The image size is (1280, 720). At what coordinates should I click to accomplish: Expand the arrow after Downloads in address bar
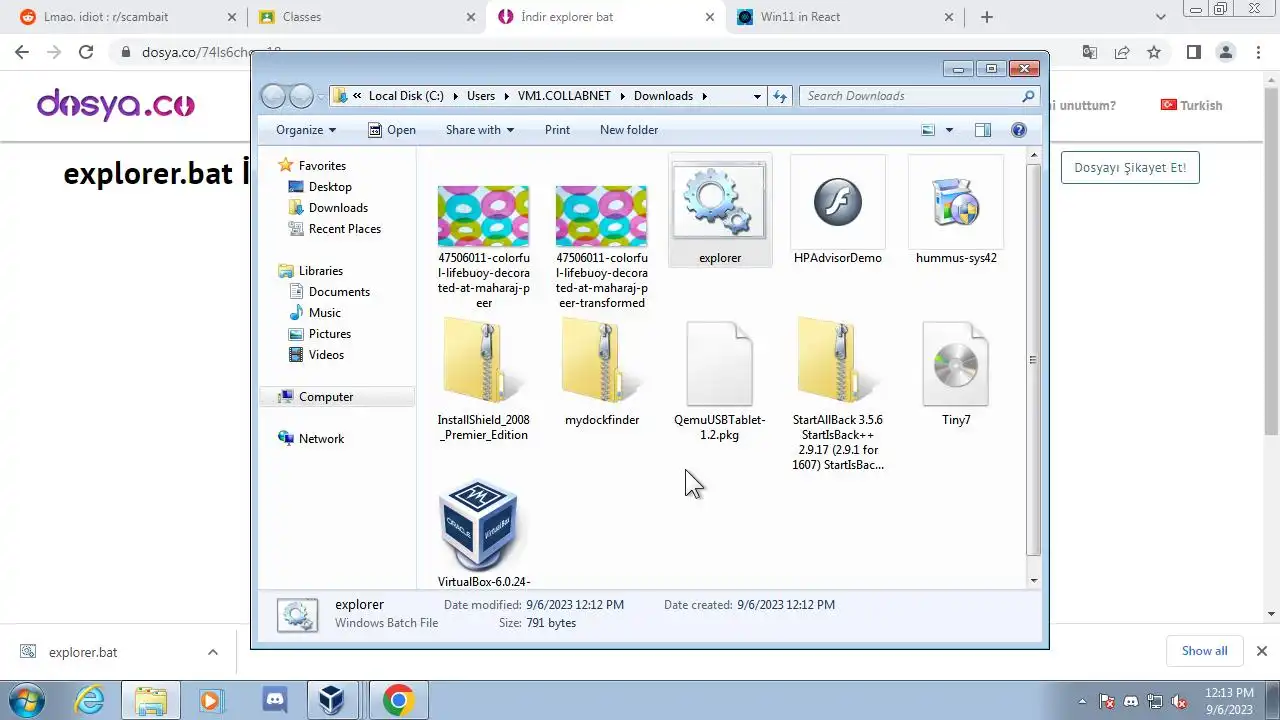[x=704, y=96]
